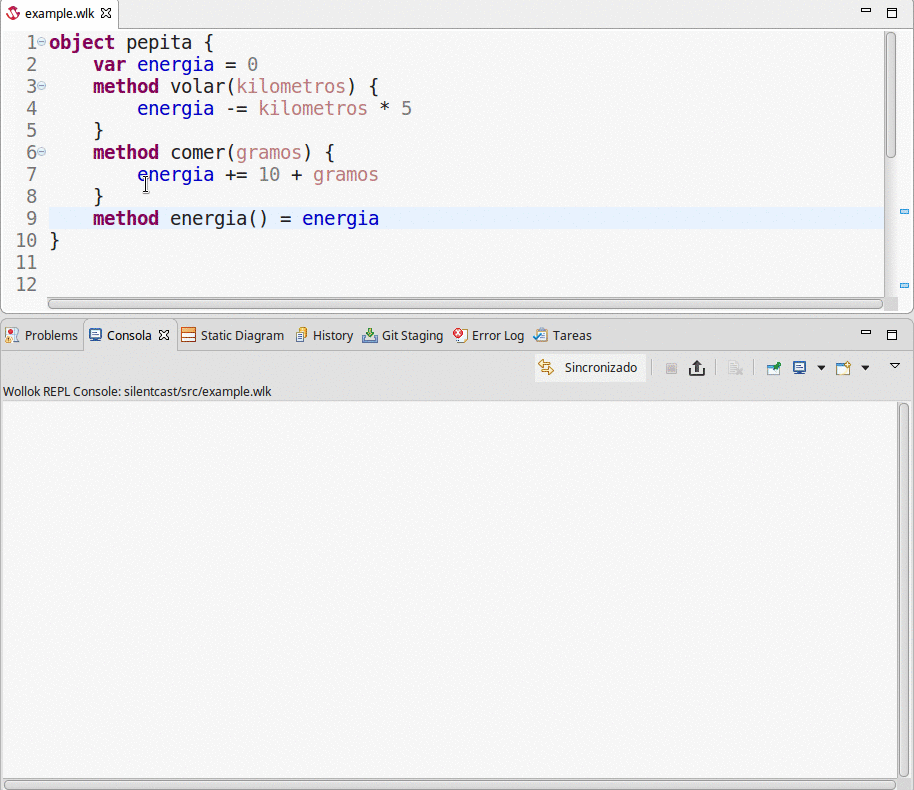Click the terminate console icon
The image size is (914, 790).
[671, 368]
